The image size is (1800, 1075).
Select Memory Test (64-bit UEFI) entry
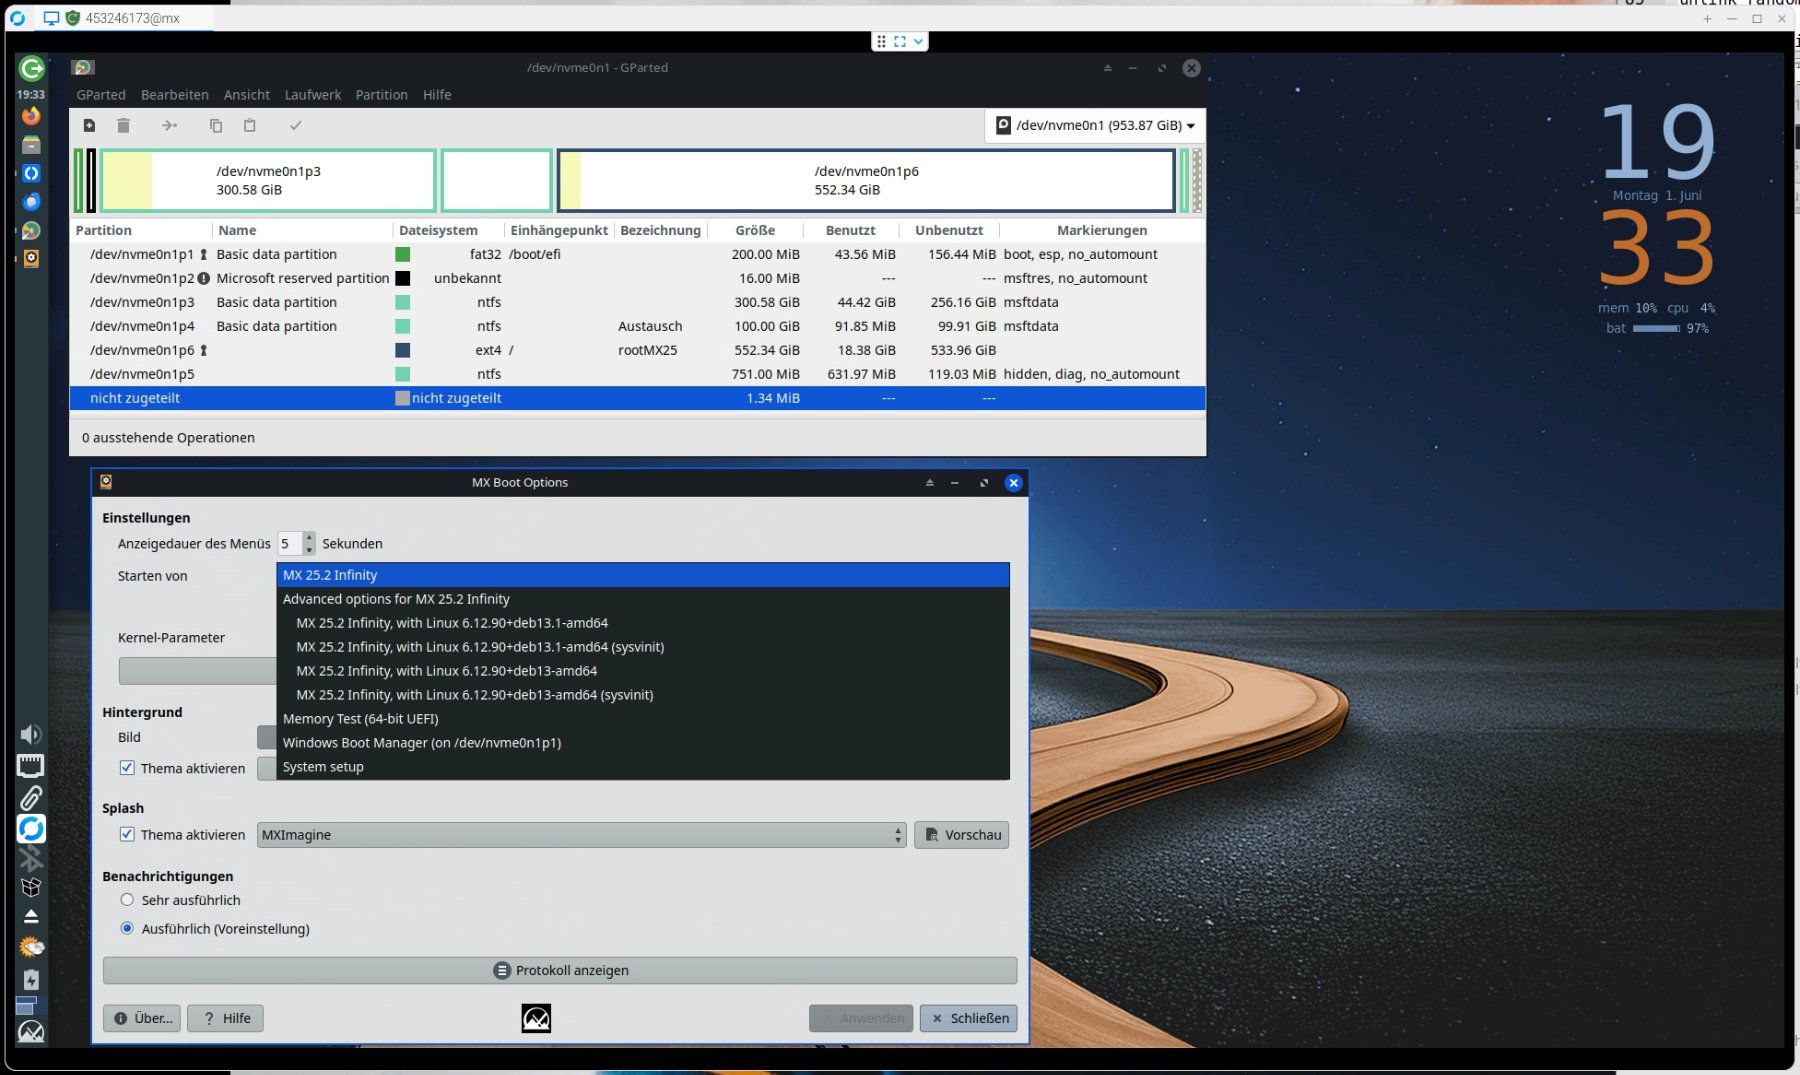point(643,719)
